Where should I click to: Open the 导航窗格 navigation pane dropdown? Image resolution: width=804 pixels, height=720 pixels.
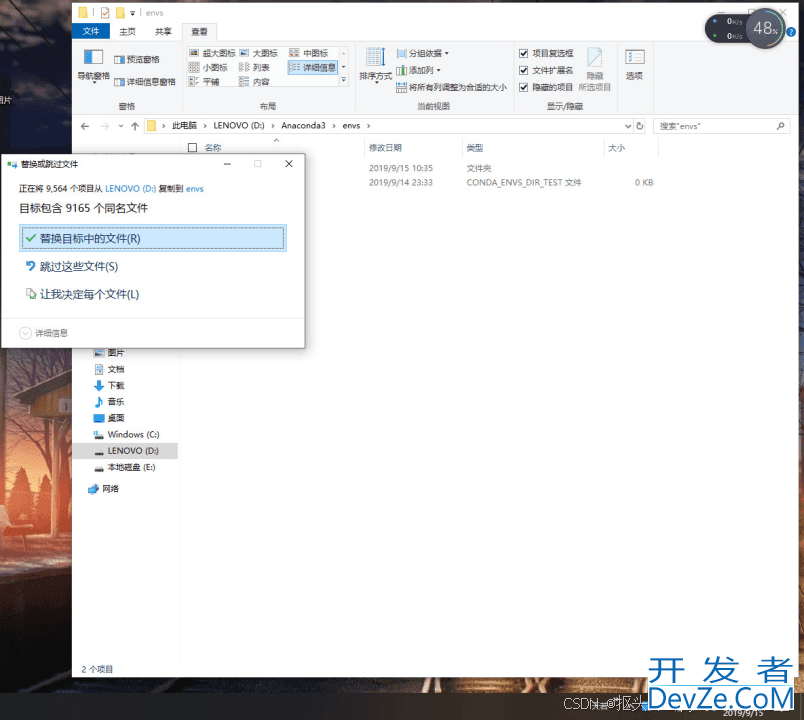tap(93, 66)
